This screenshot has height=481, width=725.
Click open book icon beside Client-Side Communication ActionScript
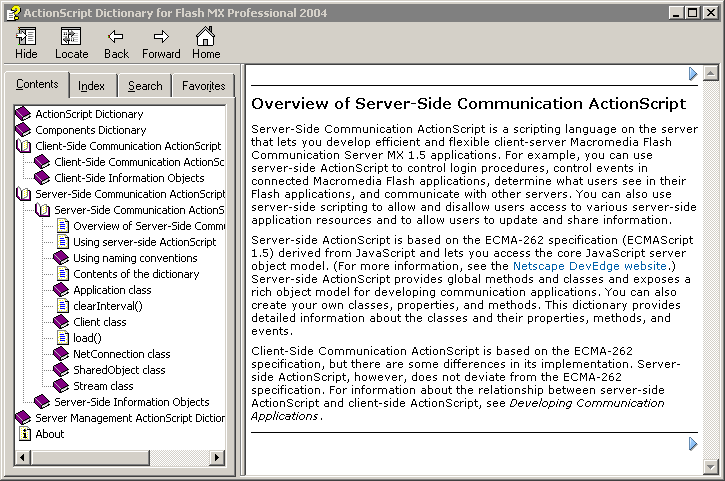click(23, 146)
